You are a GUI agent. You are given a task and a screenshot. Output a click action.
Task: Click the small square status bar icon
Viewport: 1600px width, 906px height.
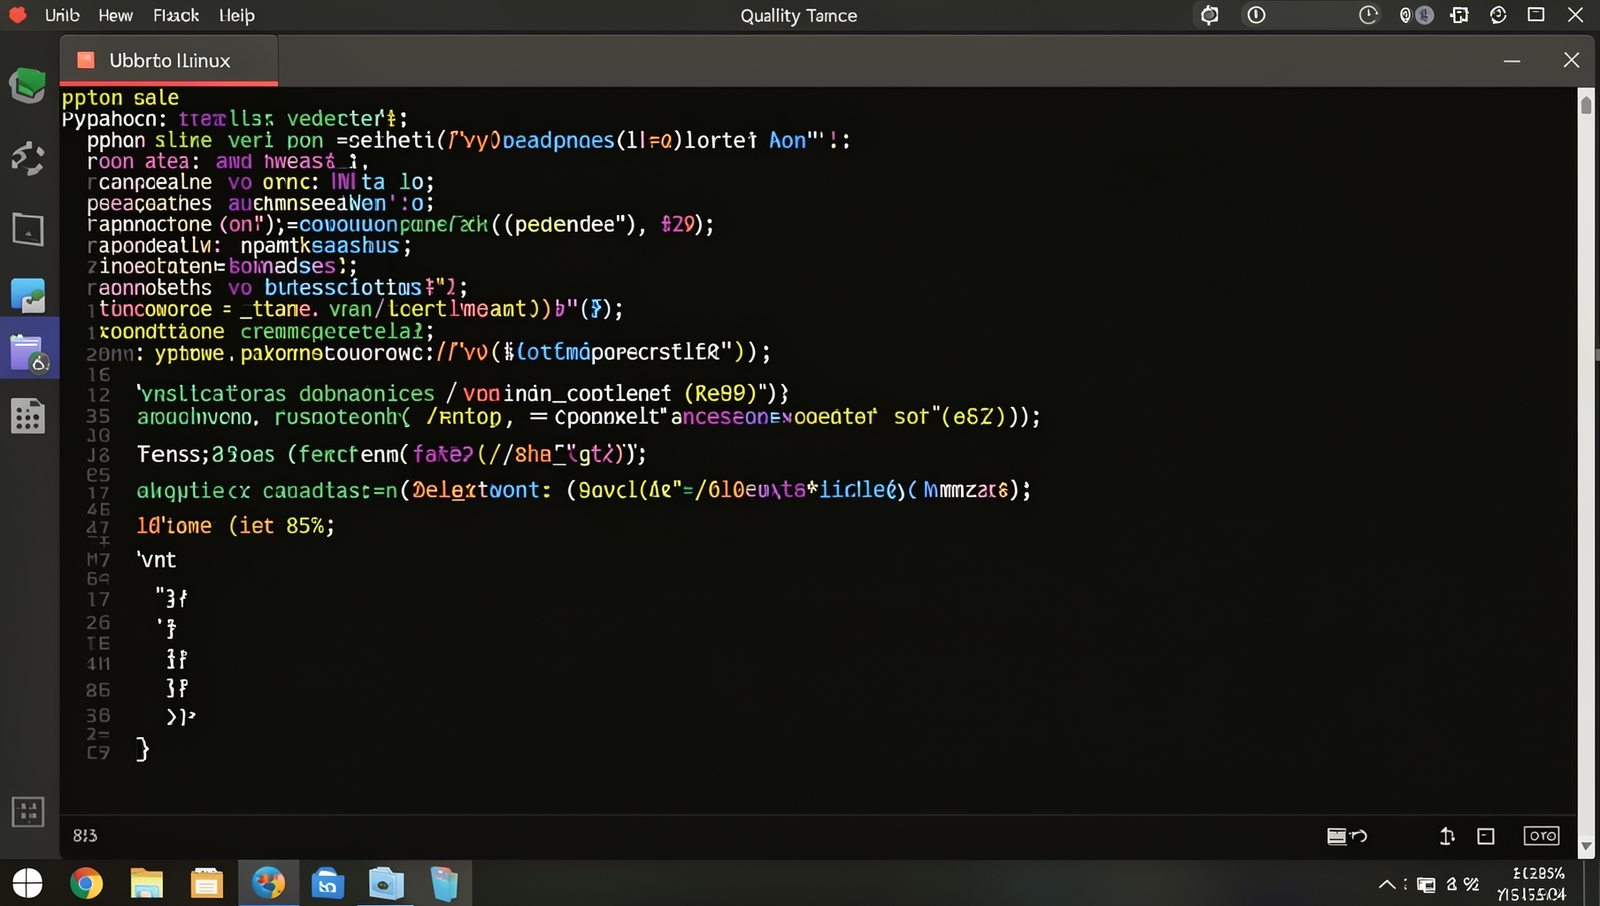click(x=1486, y=836)
